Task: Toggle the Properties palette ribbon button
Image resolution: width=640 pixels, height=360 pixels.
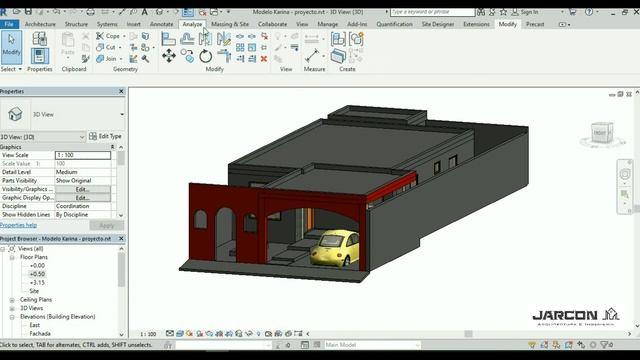Action: click(x=40, y=56)
